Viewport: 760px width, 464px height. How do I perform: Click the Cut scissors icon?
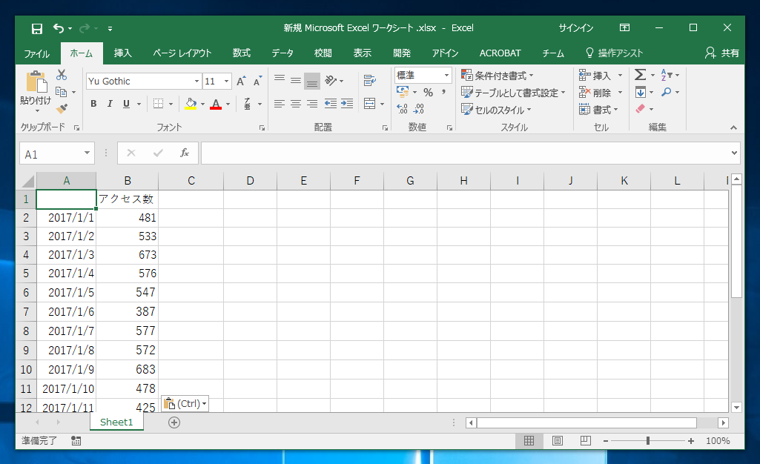coord(61,75)
